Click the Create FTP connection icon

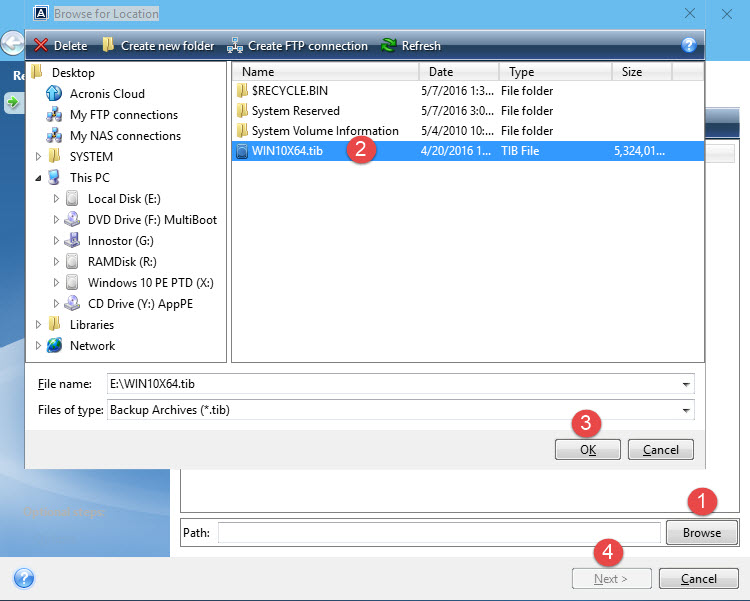coord(235,45)
